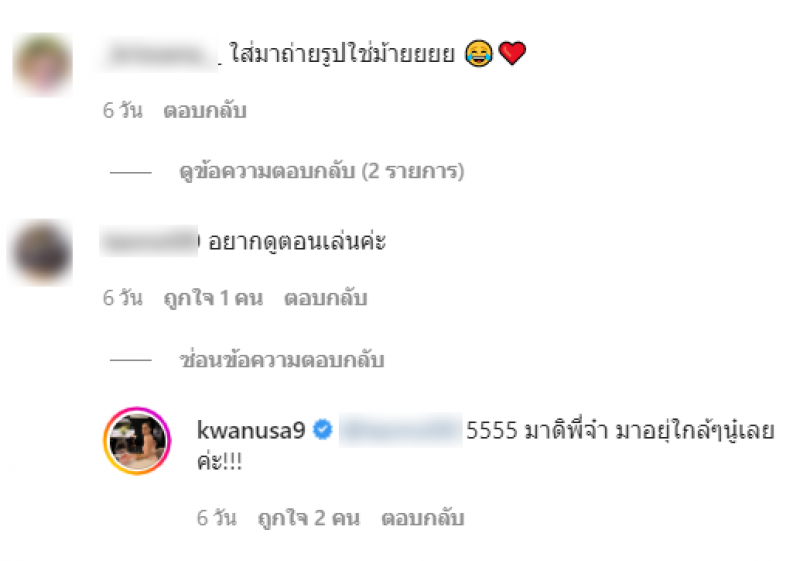800x561 pixels.
Task: Expand ดูข้อความตอบกลับ (2 รายการ) replies
Action: pyautogui.click(x=322, y=171)
